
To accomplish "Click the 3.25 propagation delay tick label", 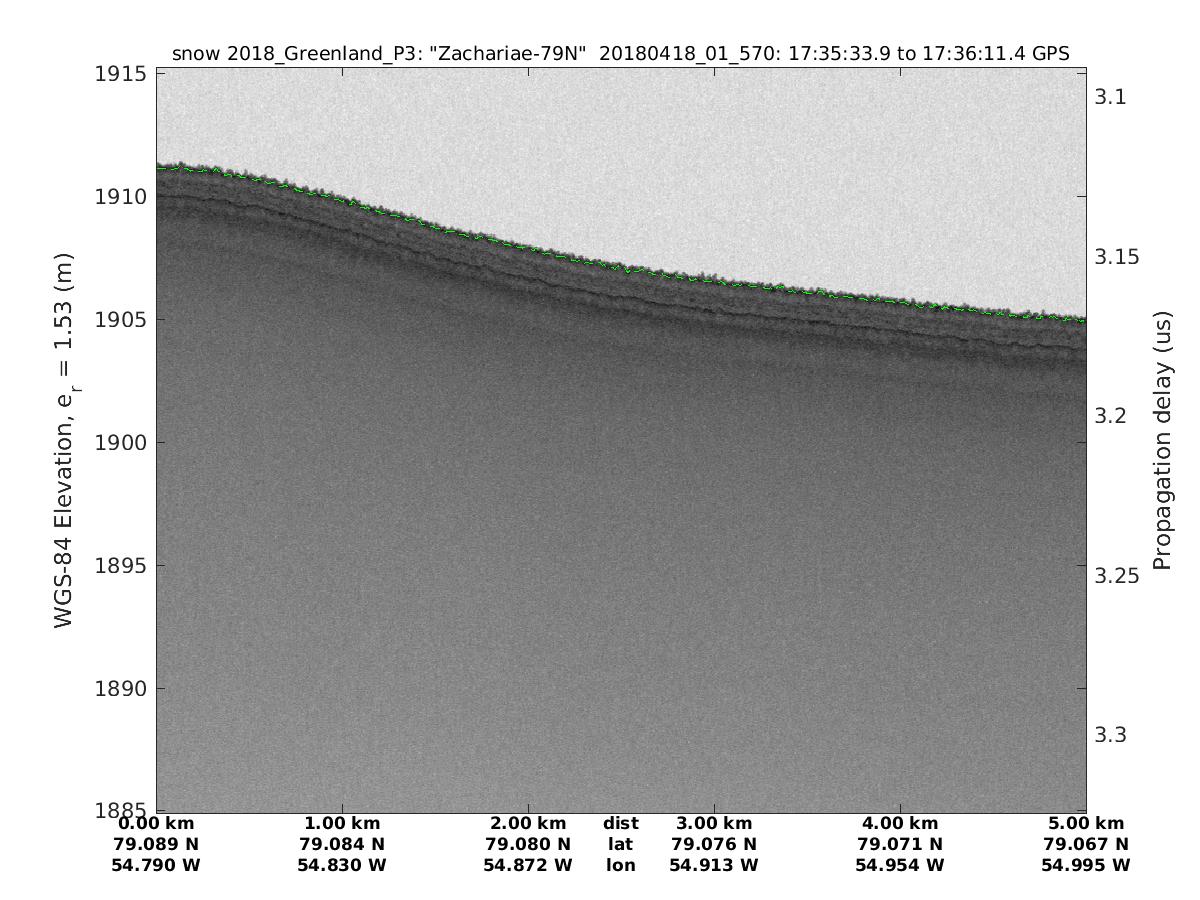I will (1116, 576).
